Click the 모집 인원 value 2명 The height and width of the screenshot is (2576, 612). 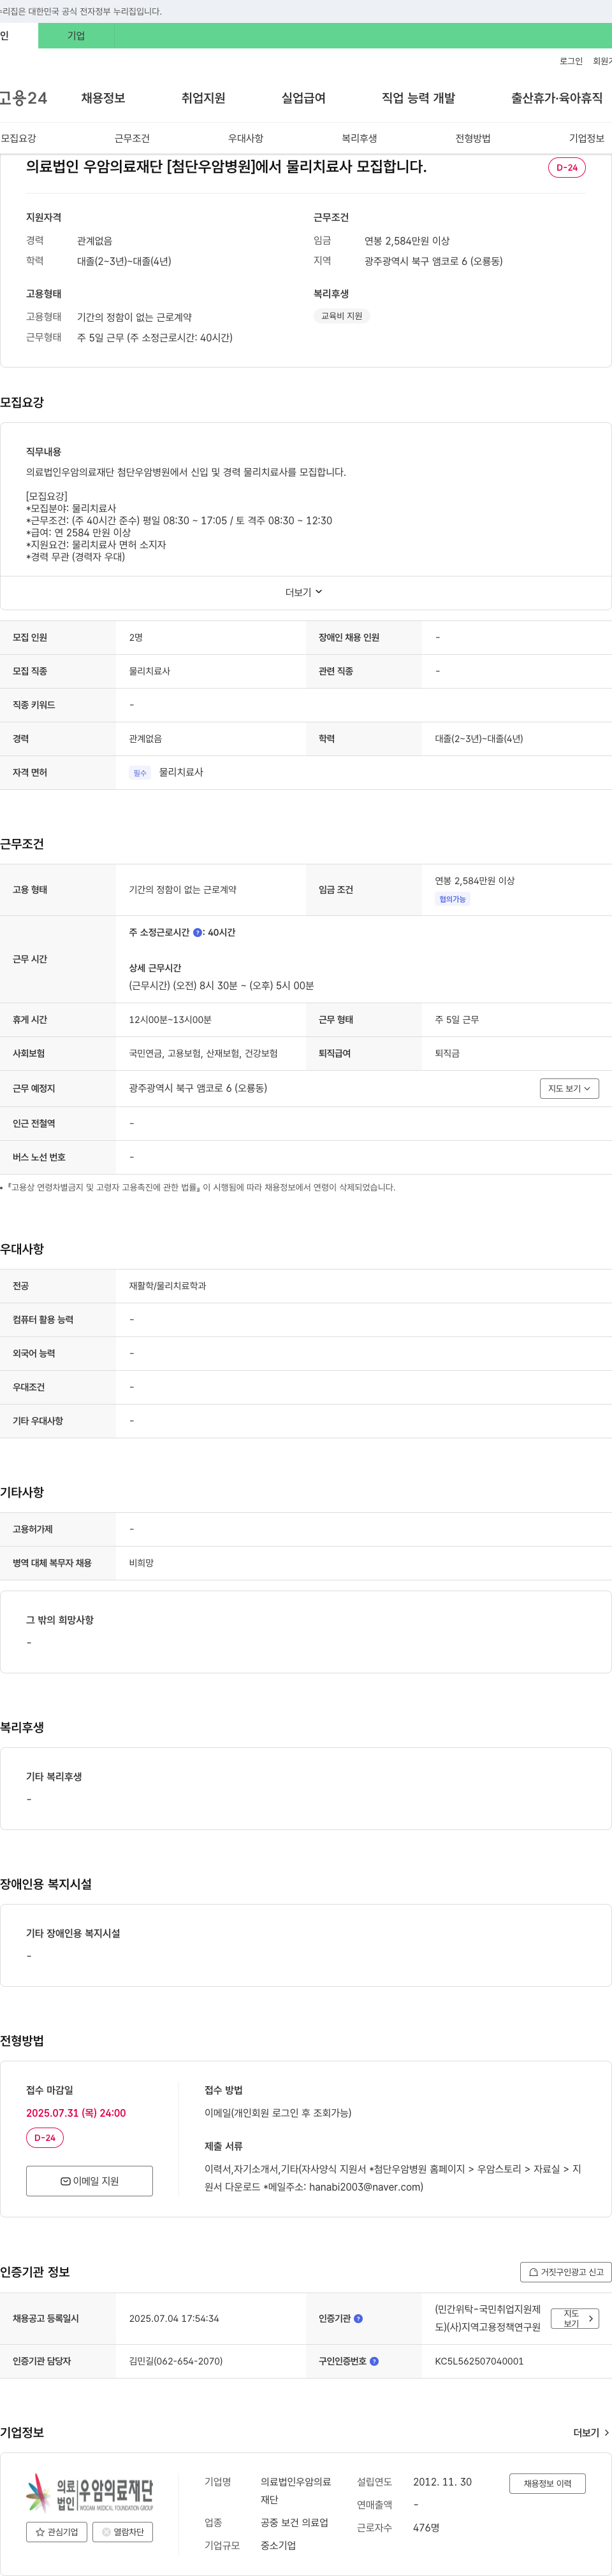[136, 637]
